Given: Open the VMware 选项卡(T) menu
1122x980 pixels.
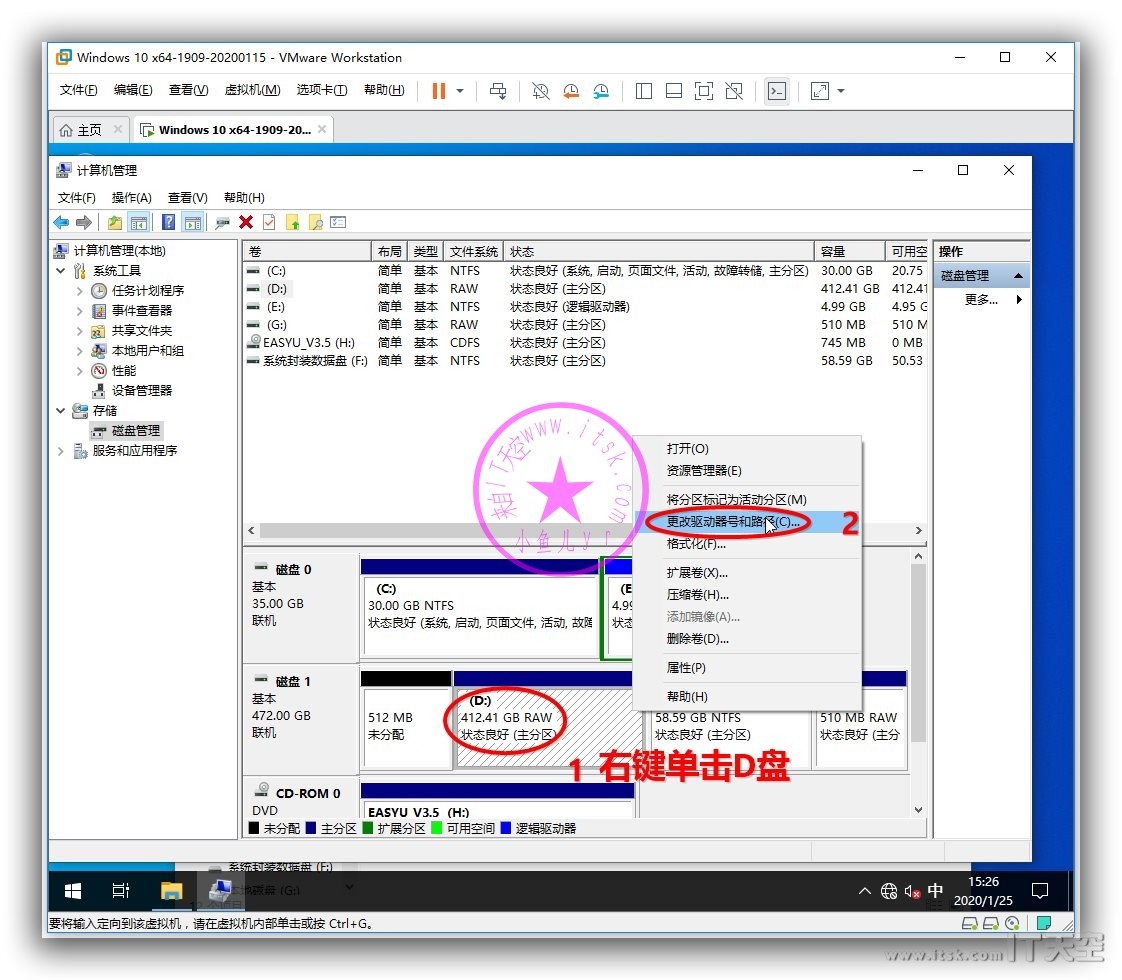Looking at the screenshot, I should coord(322,89).
